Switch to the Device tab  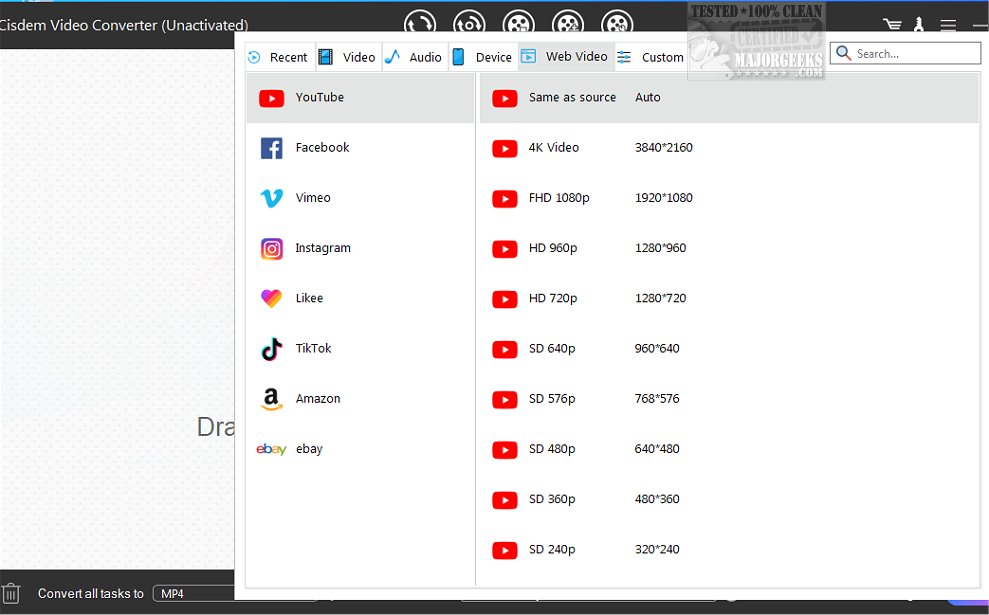483,57
